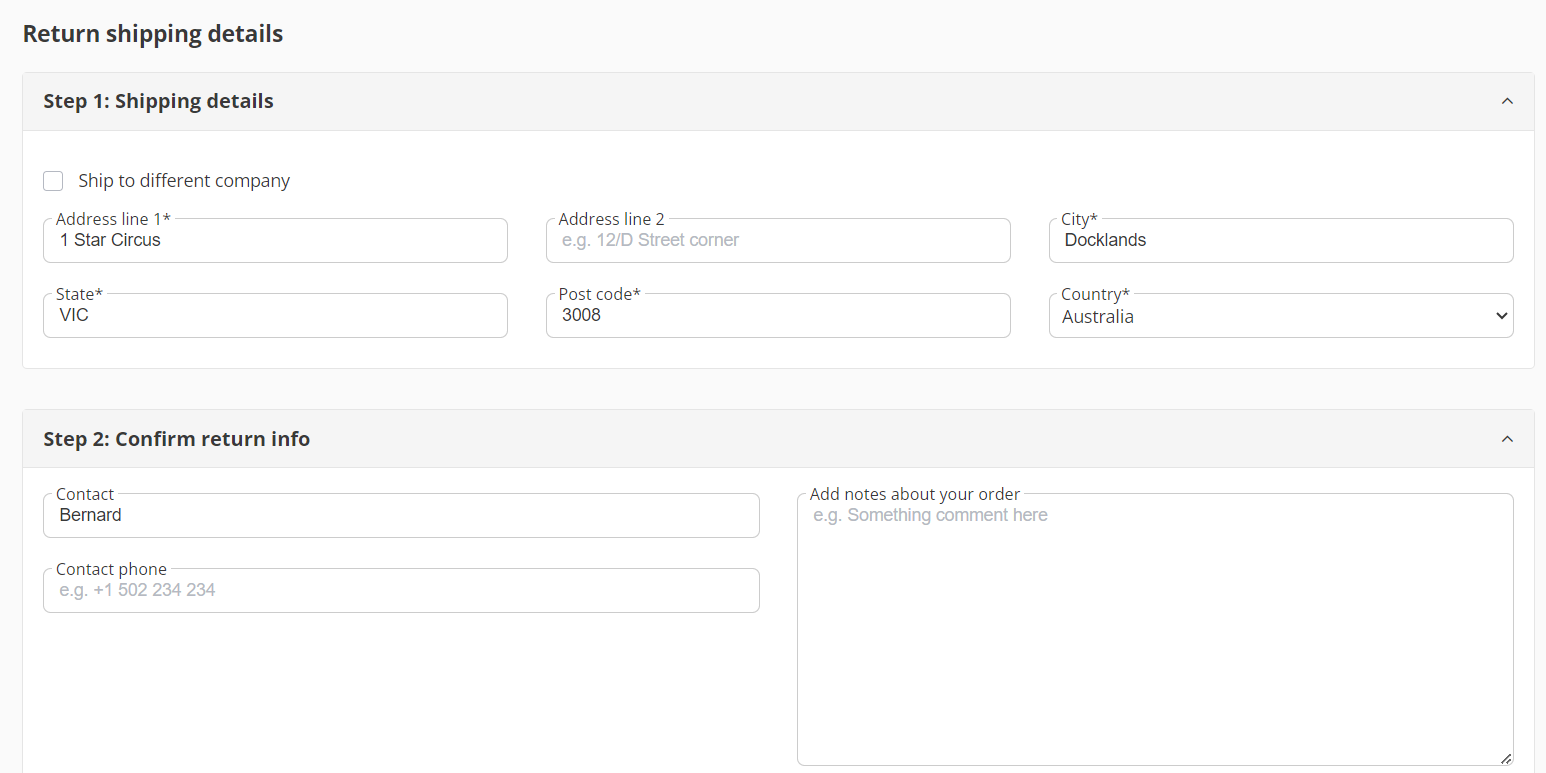
Task: Click the Ship to different company label
Action: click(x=184, y=181)
